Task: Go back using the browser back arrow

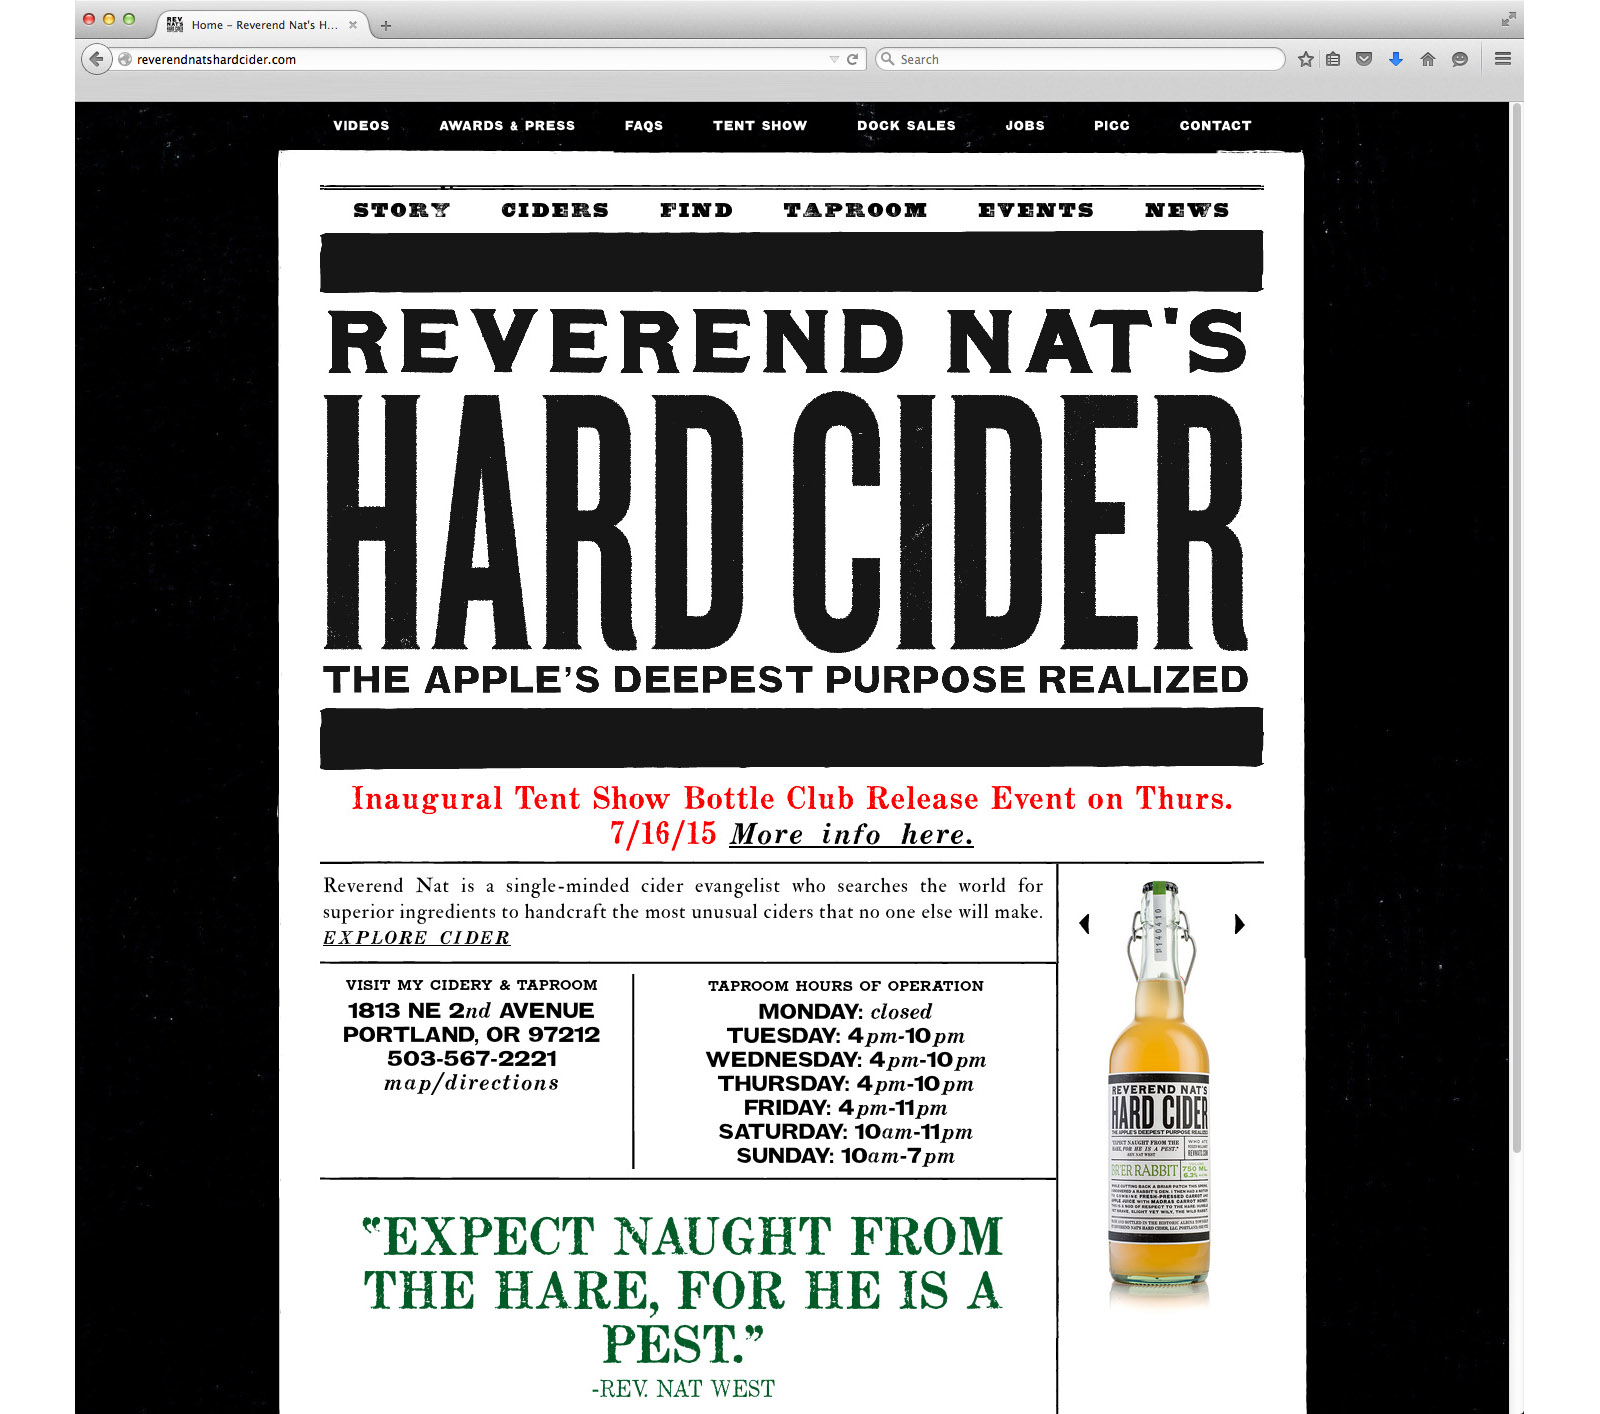Action: coord(95,59)
